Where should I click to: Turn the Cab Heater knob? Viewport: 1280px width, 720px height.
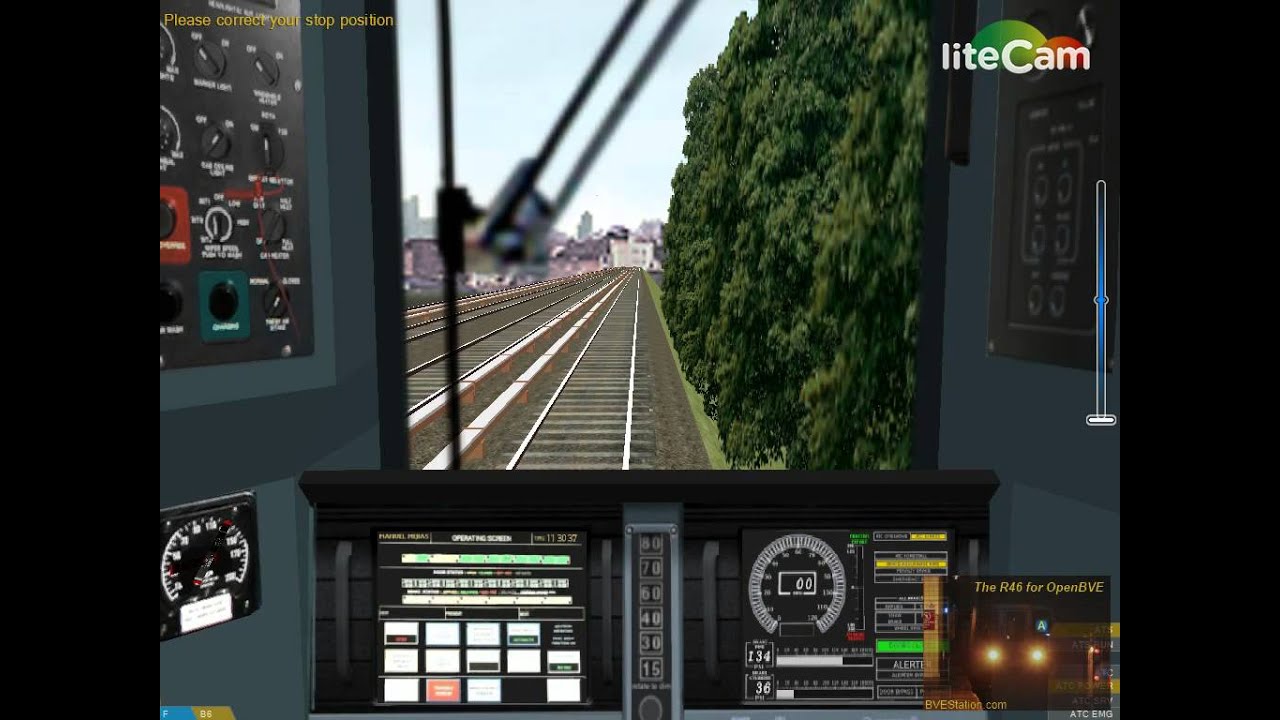point(271,228)
